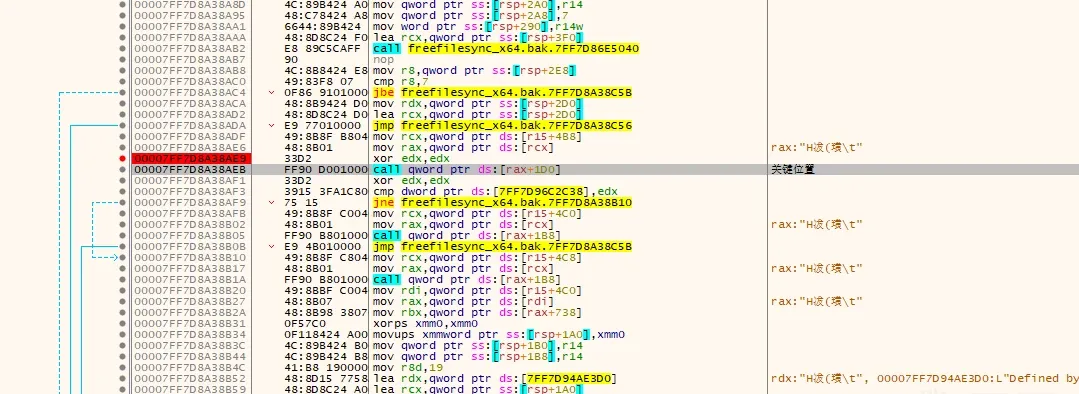Select lea rdx,qword ptr ds:[7FF7D94AE3D0] instruction

pos(494,378)
